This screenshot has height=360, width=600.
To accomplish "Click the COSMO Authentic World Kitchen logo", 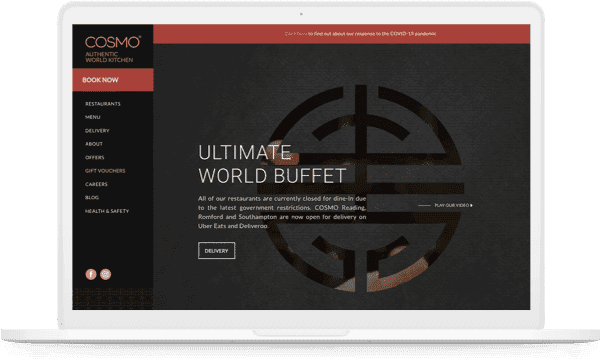I will point(112,49).
